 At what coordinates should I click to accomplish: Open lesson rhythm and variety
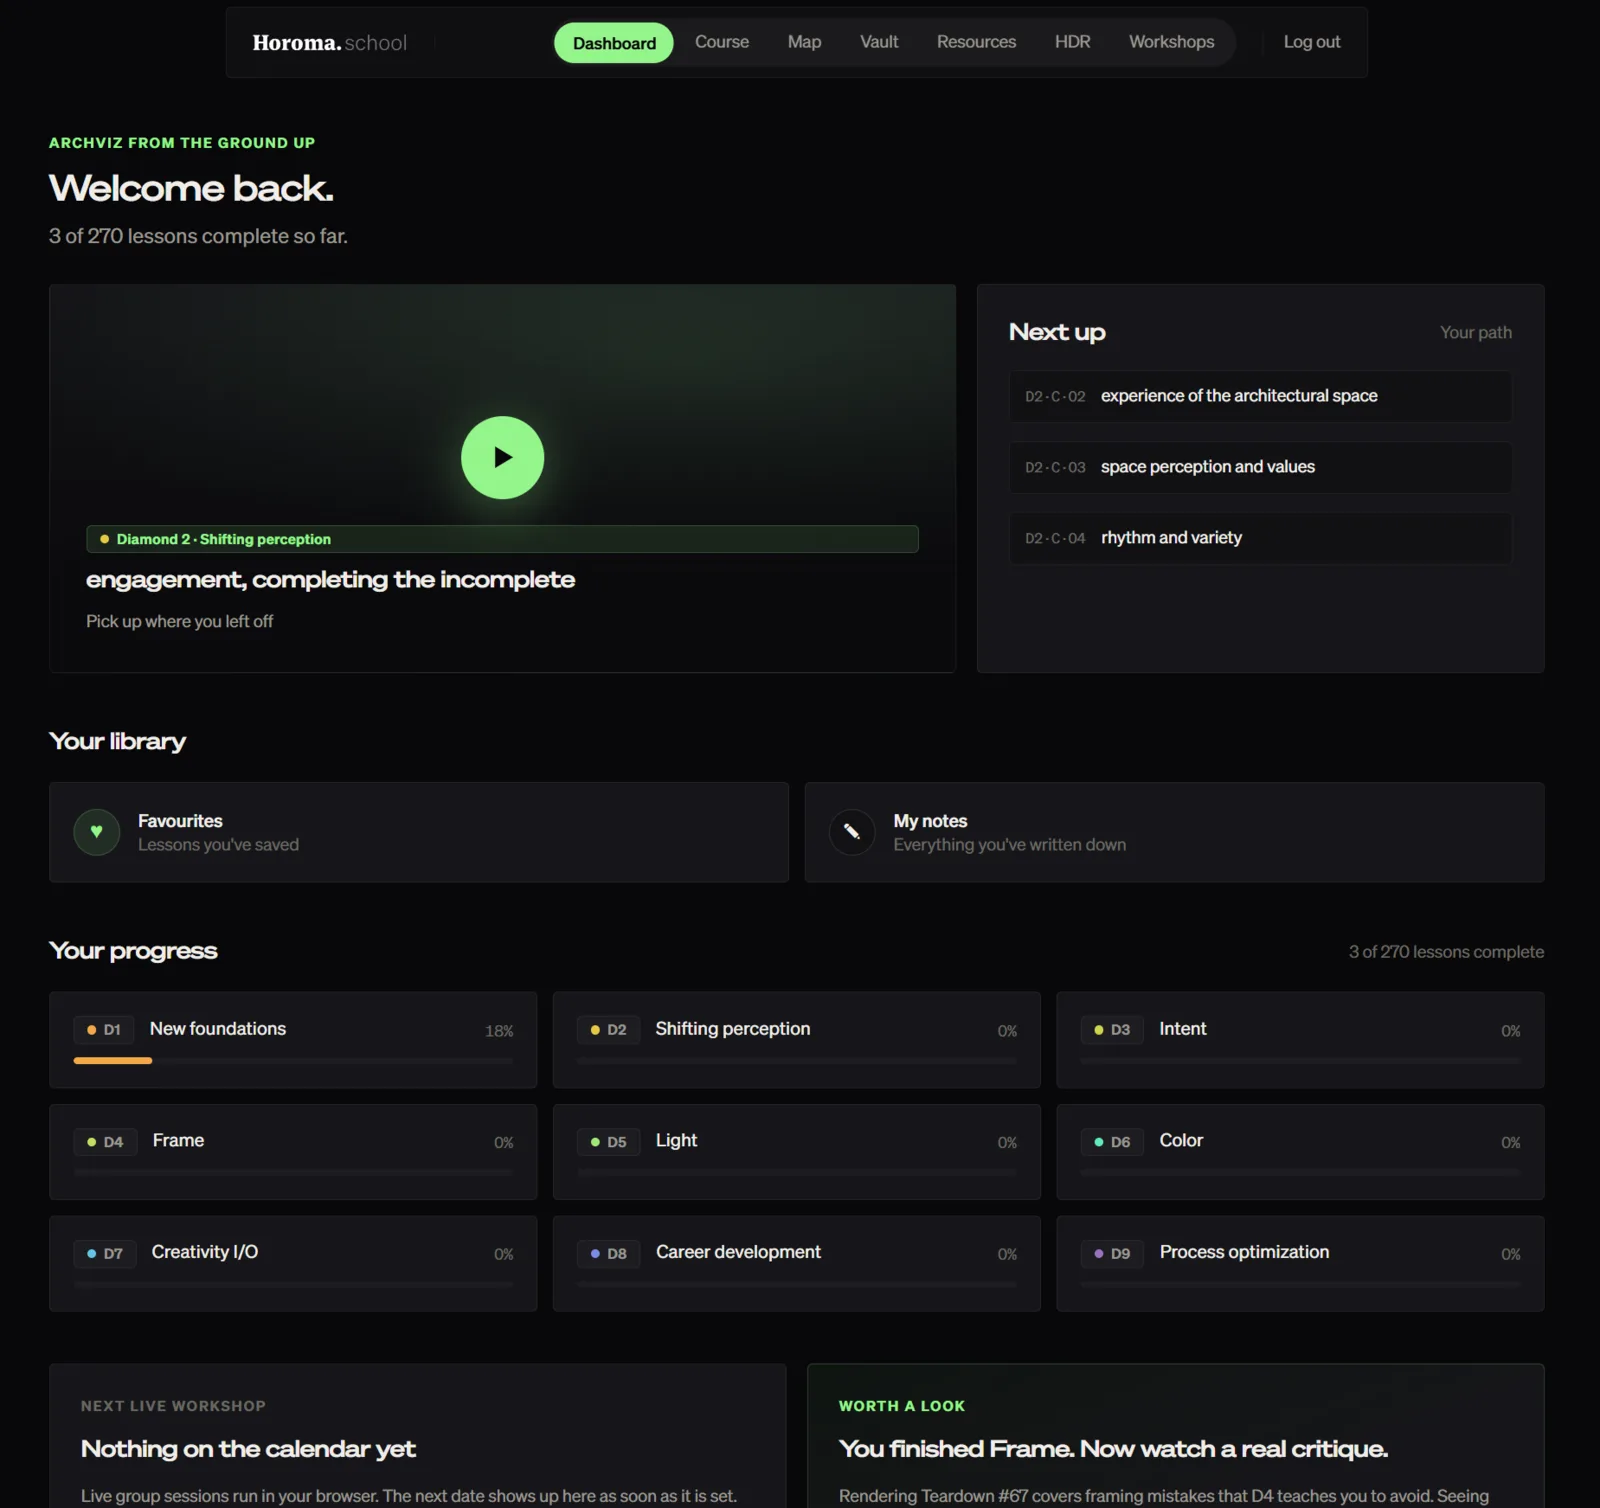(x=1260, y=538)
